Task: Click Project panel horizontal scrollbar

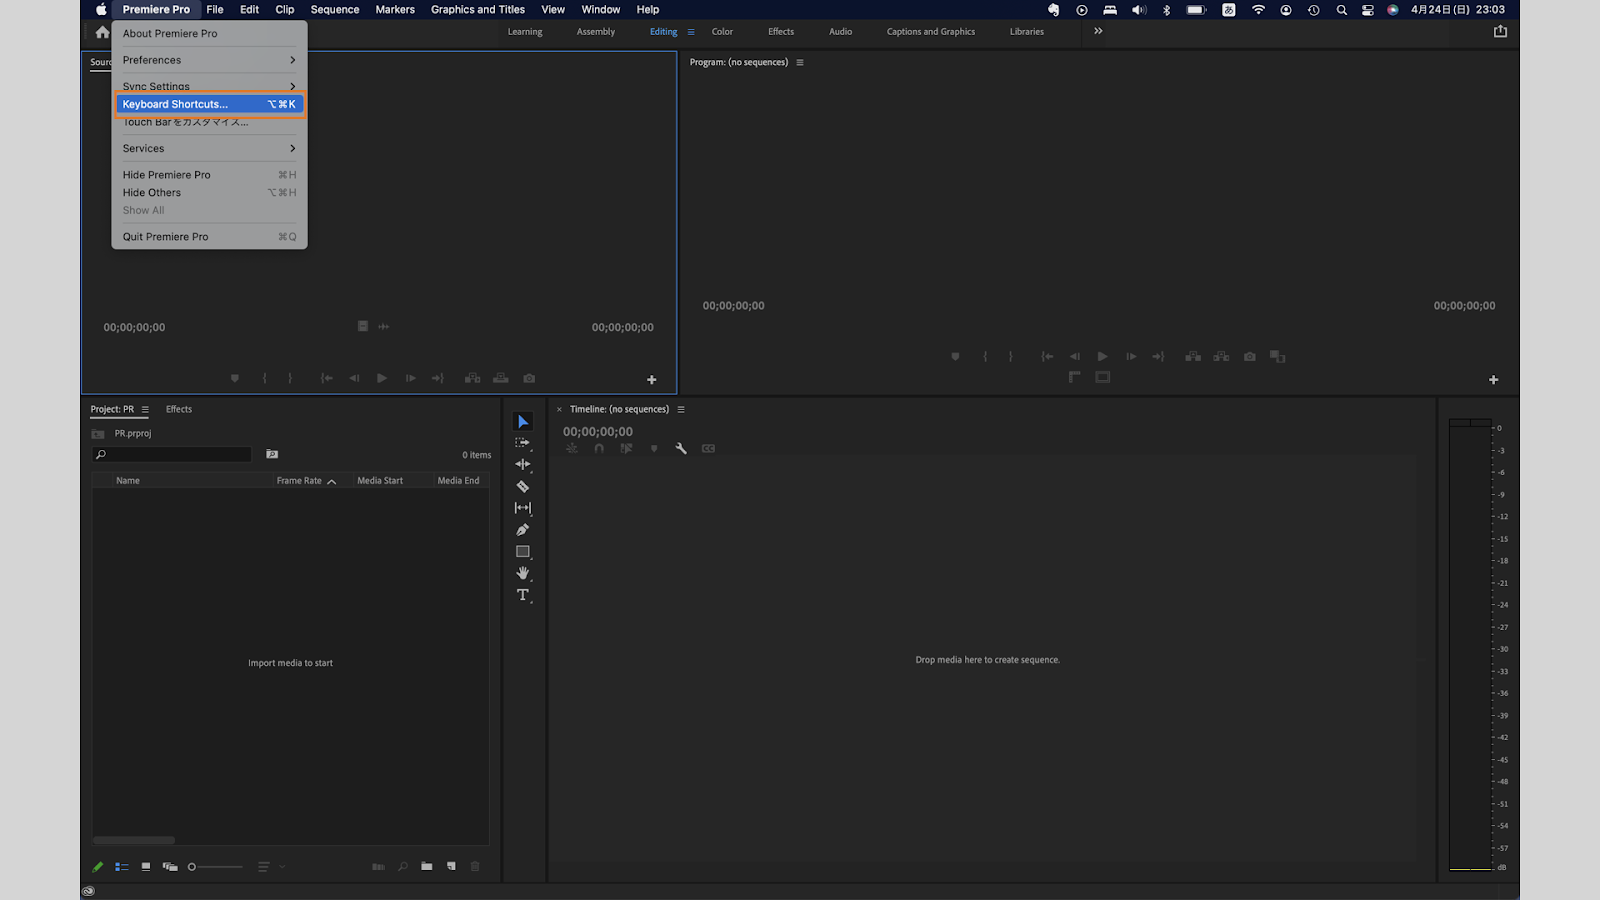Action: 134,840
